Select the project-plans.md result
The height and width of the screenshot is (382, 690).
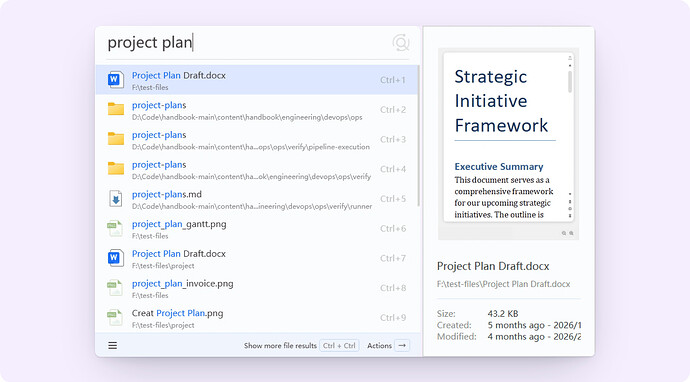coord(257,198)
